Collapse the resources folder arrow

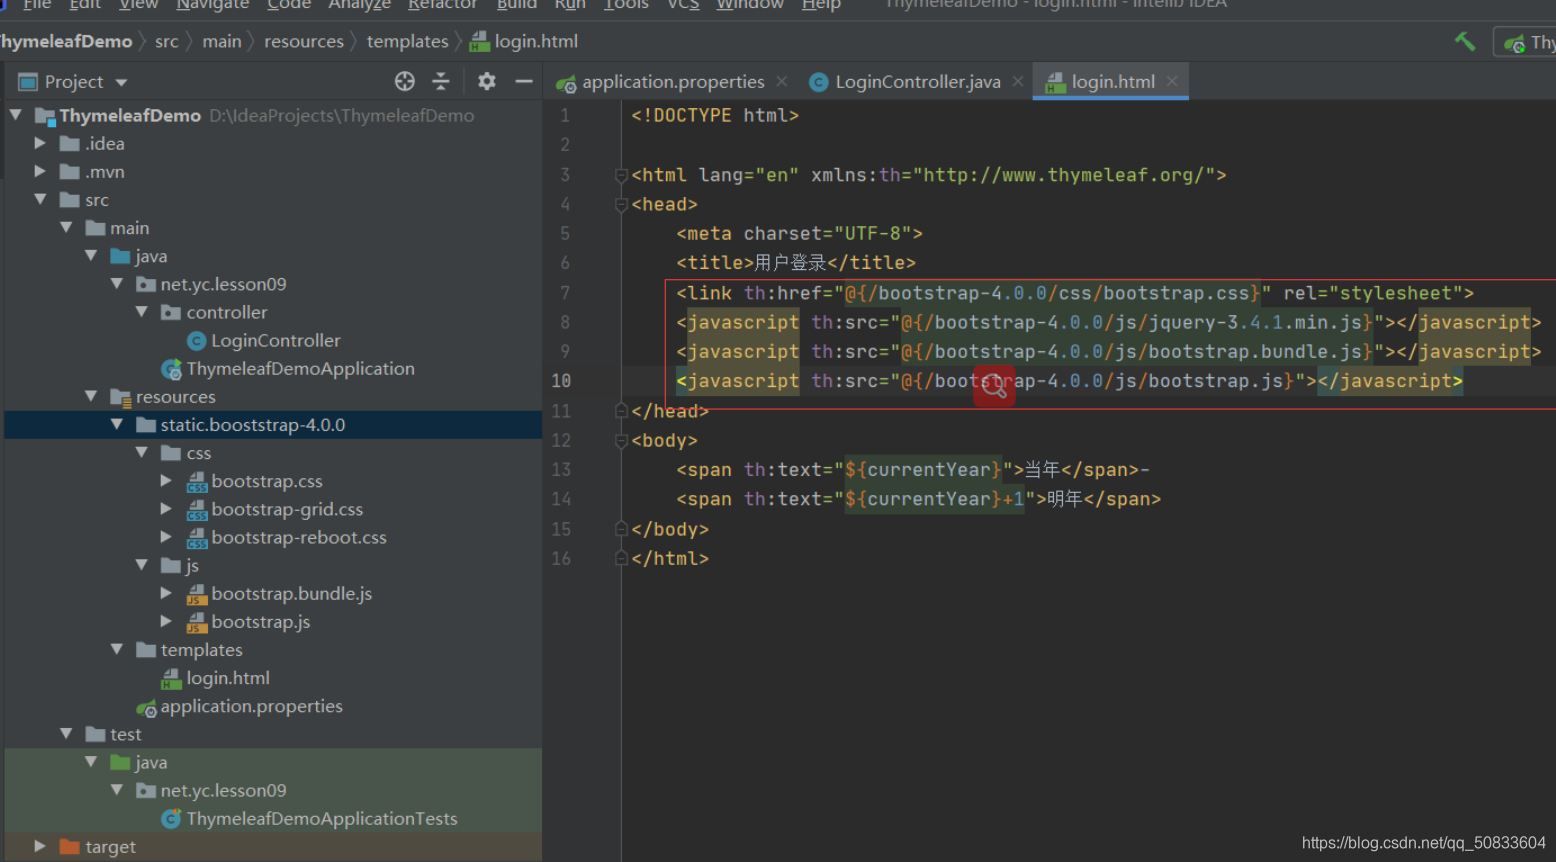[x=91, y=396]
